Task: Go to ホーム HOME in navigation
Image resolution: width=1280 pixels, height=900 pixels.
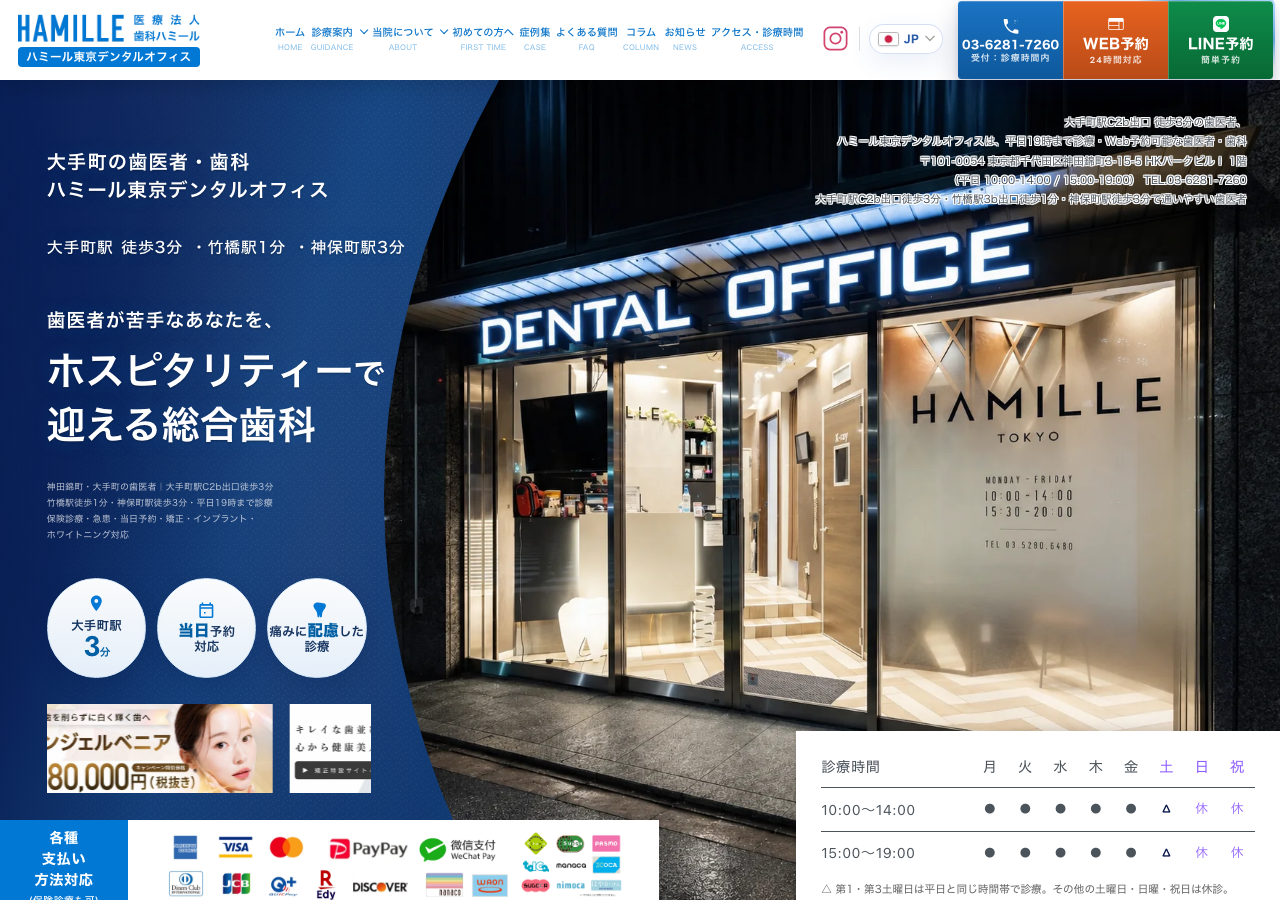Action: pyautogui.click(x=290, y=38)
